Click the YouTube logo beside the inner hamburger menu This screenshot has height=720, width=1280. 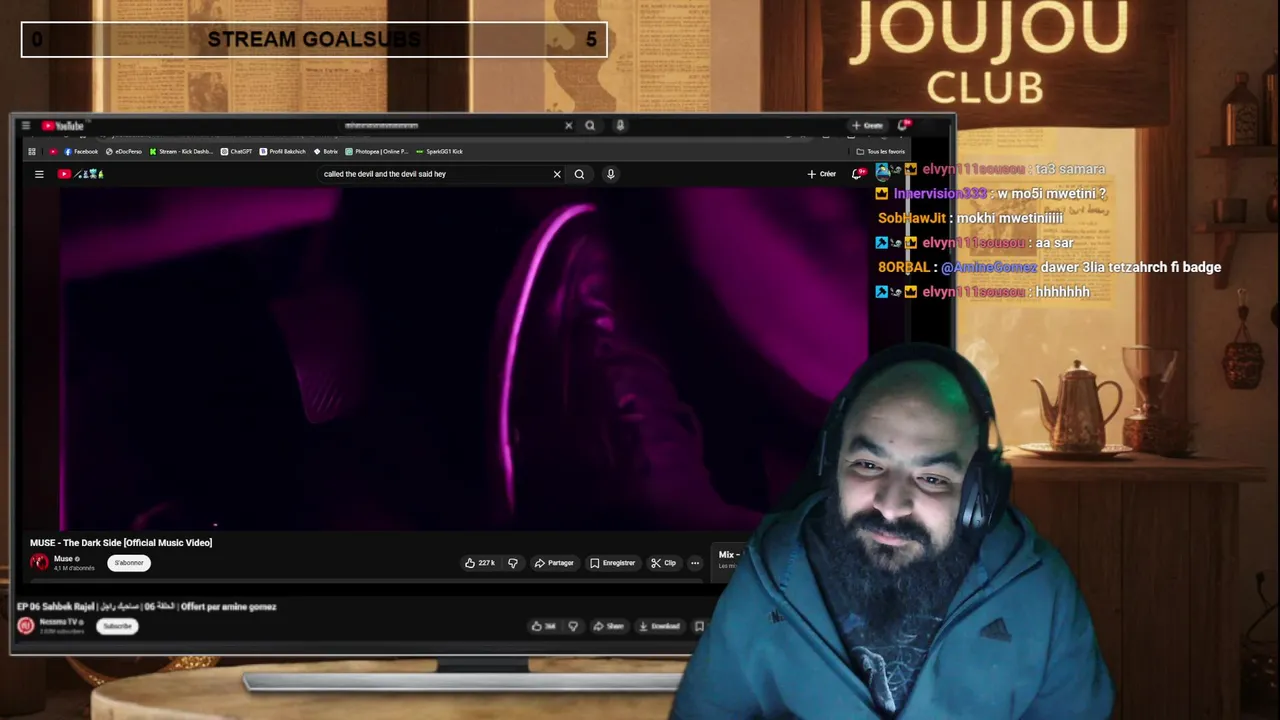click(80, 174)
